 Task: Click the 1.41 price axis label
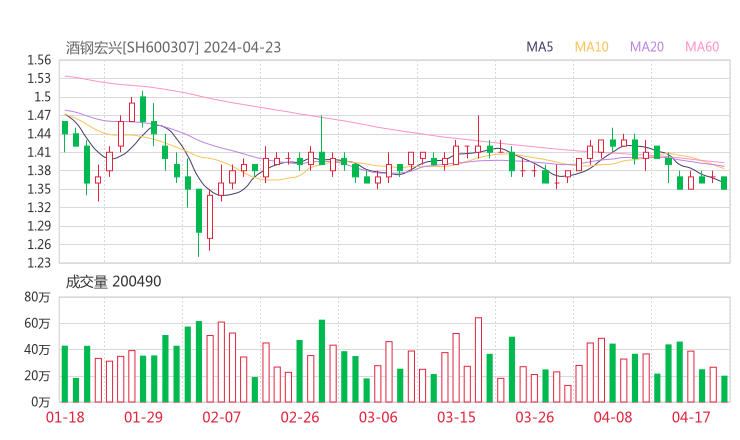[x=39, y=152]
